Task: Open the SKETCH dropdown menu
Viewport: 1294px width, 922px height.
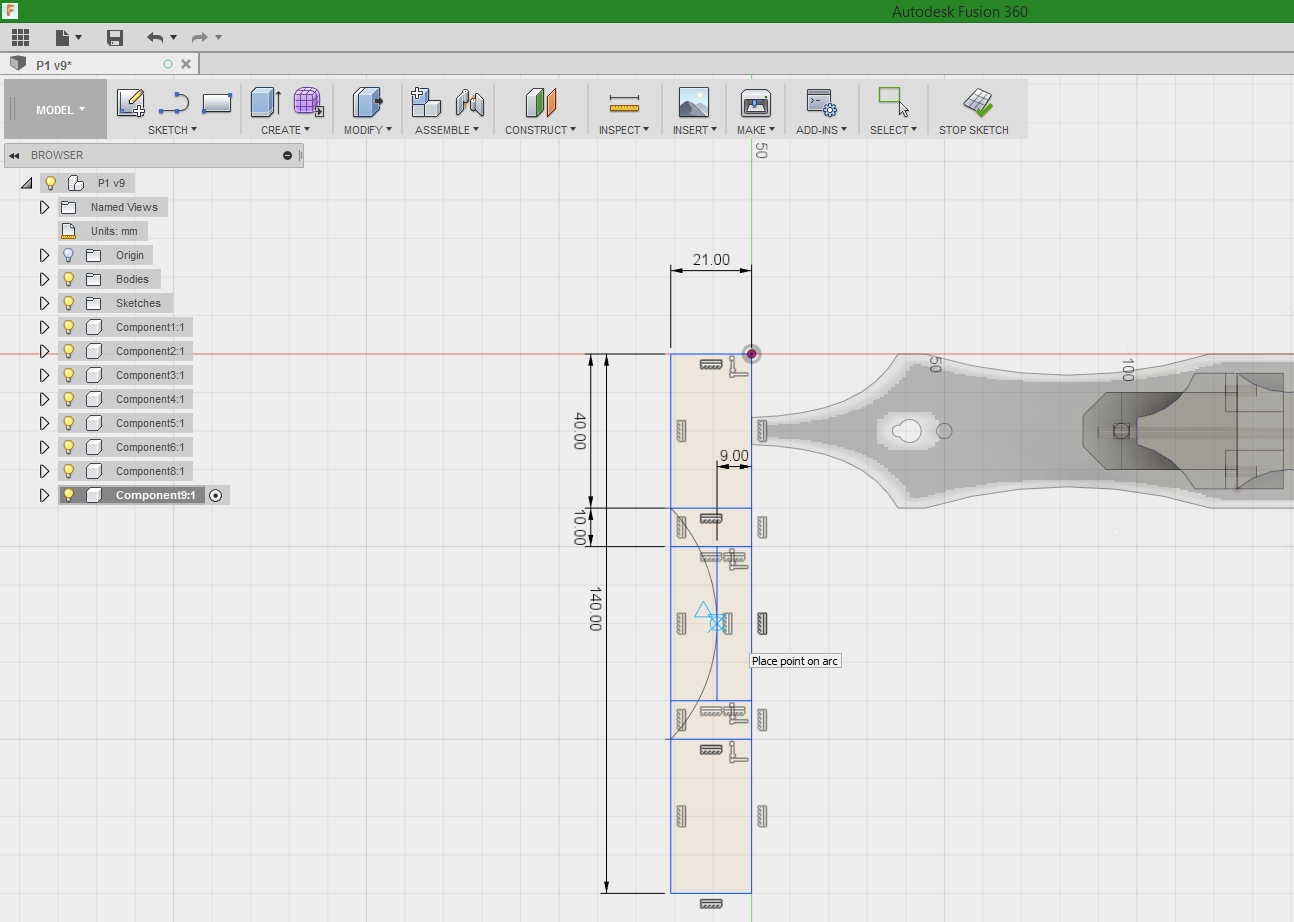Action: (172, 130)
